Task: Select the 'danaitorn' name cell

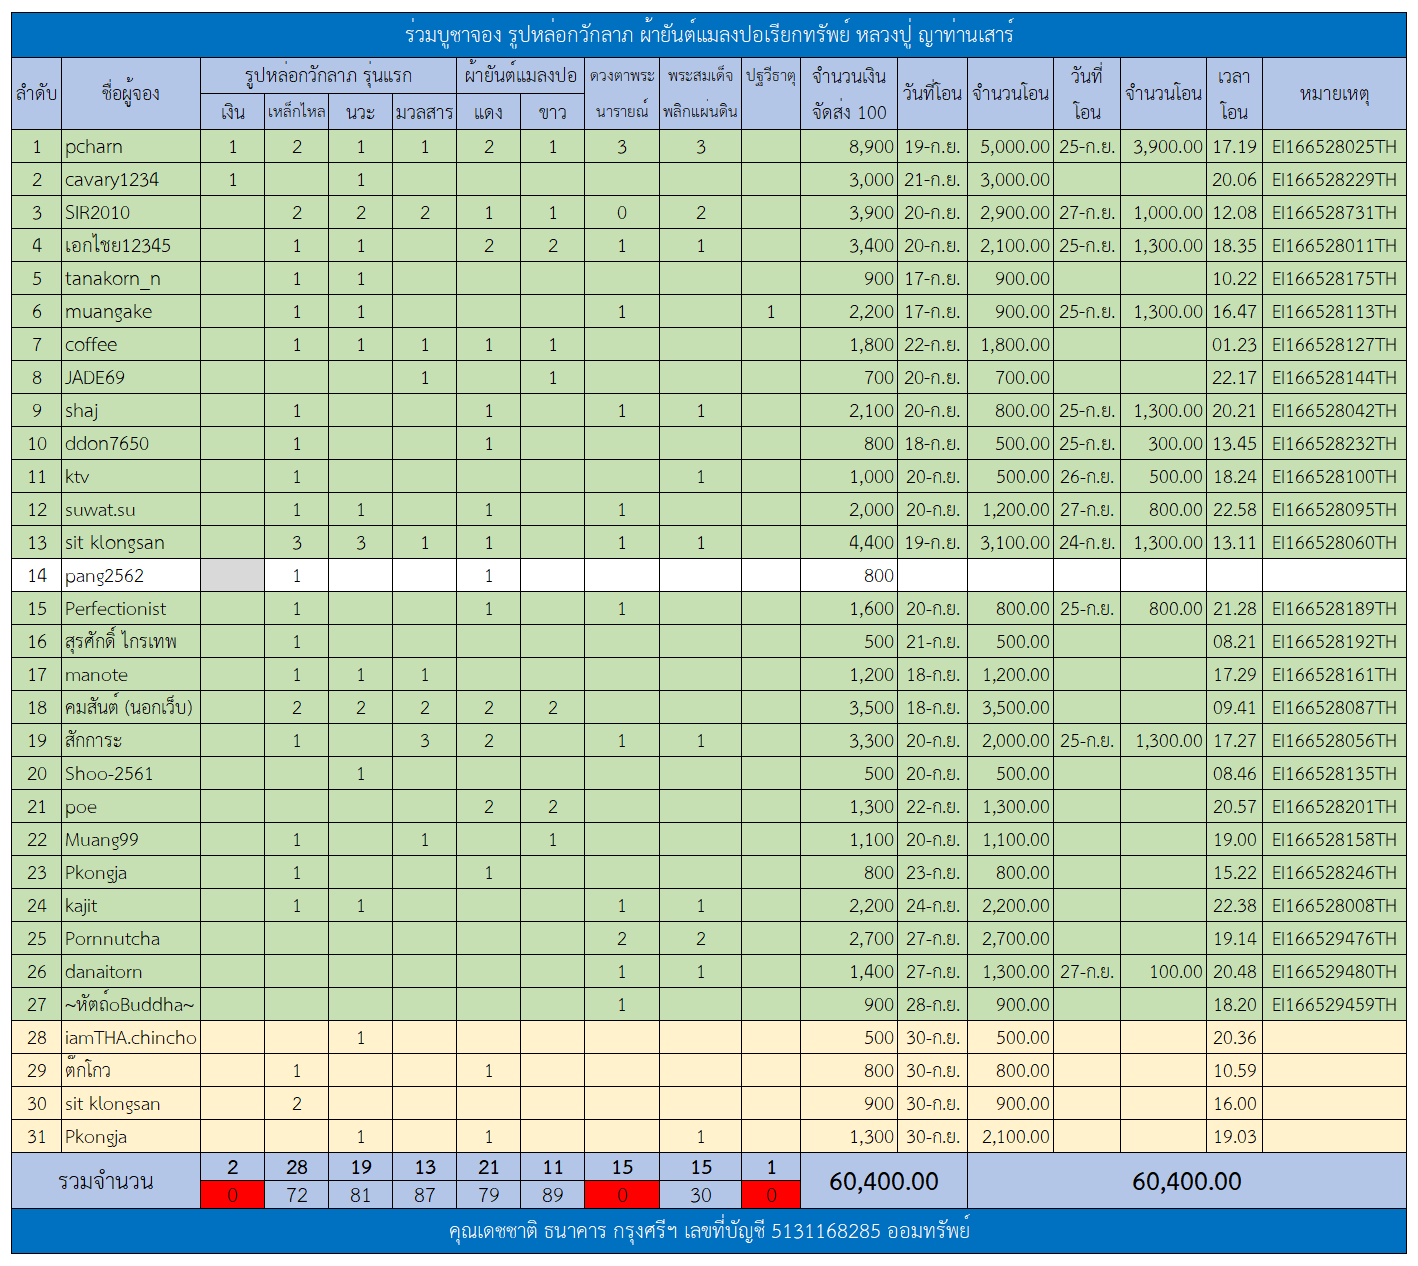Action: [x=131, y=972]
